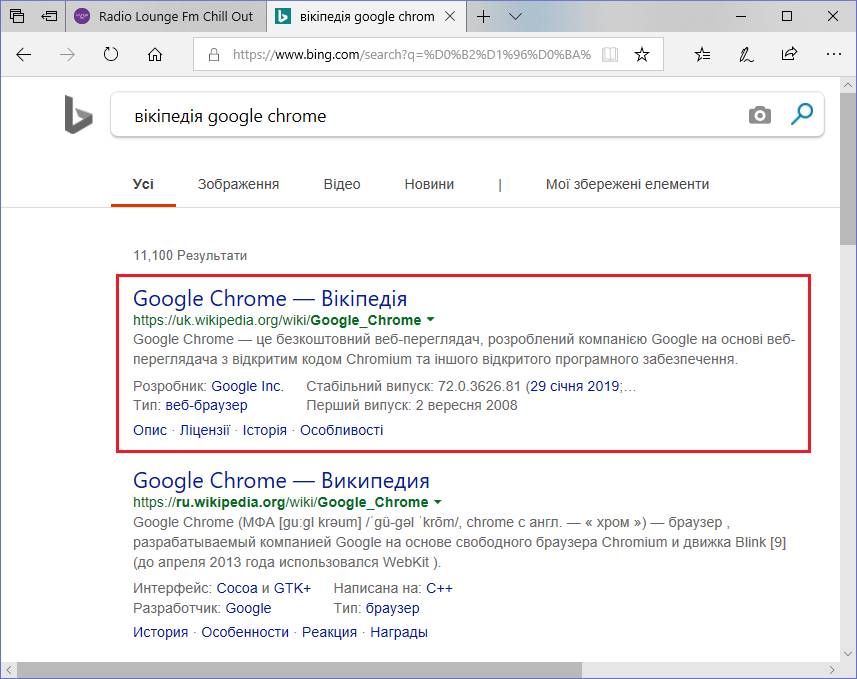Open Google Chrome — Вікіпедія result
Image resolution: width=857 pixels, height=679 pixels.
[270, 298]
